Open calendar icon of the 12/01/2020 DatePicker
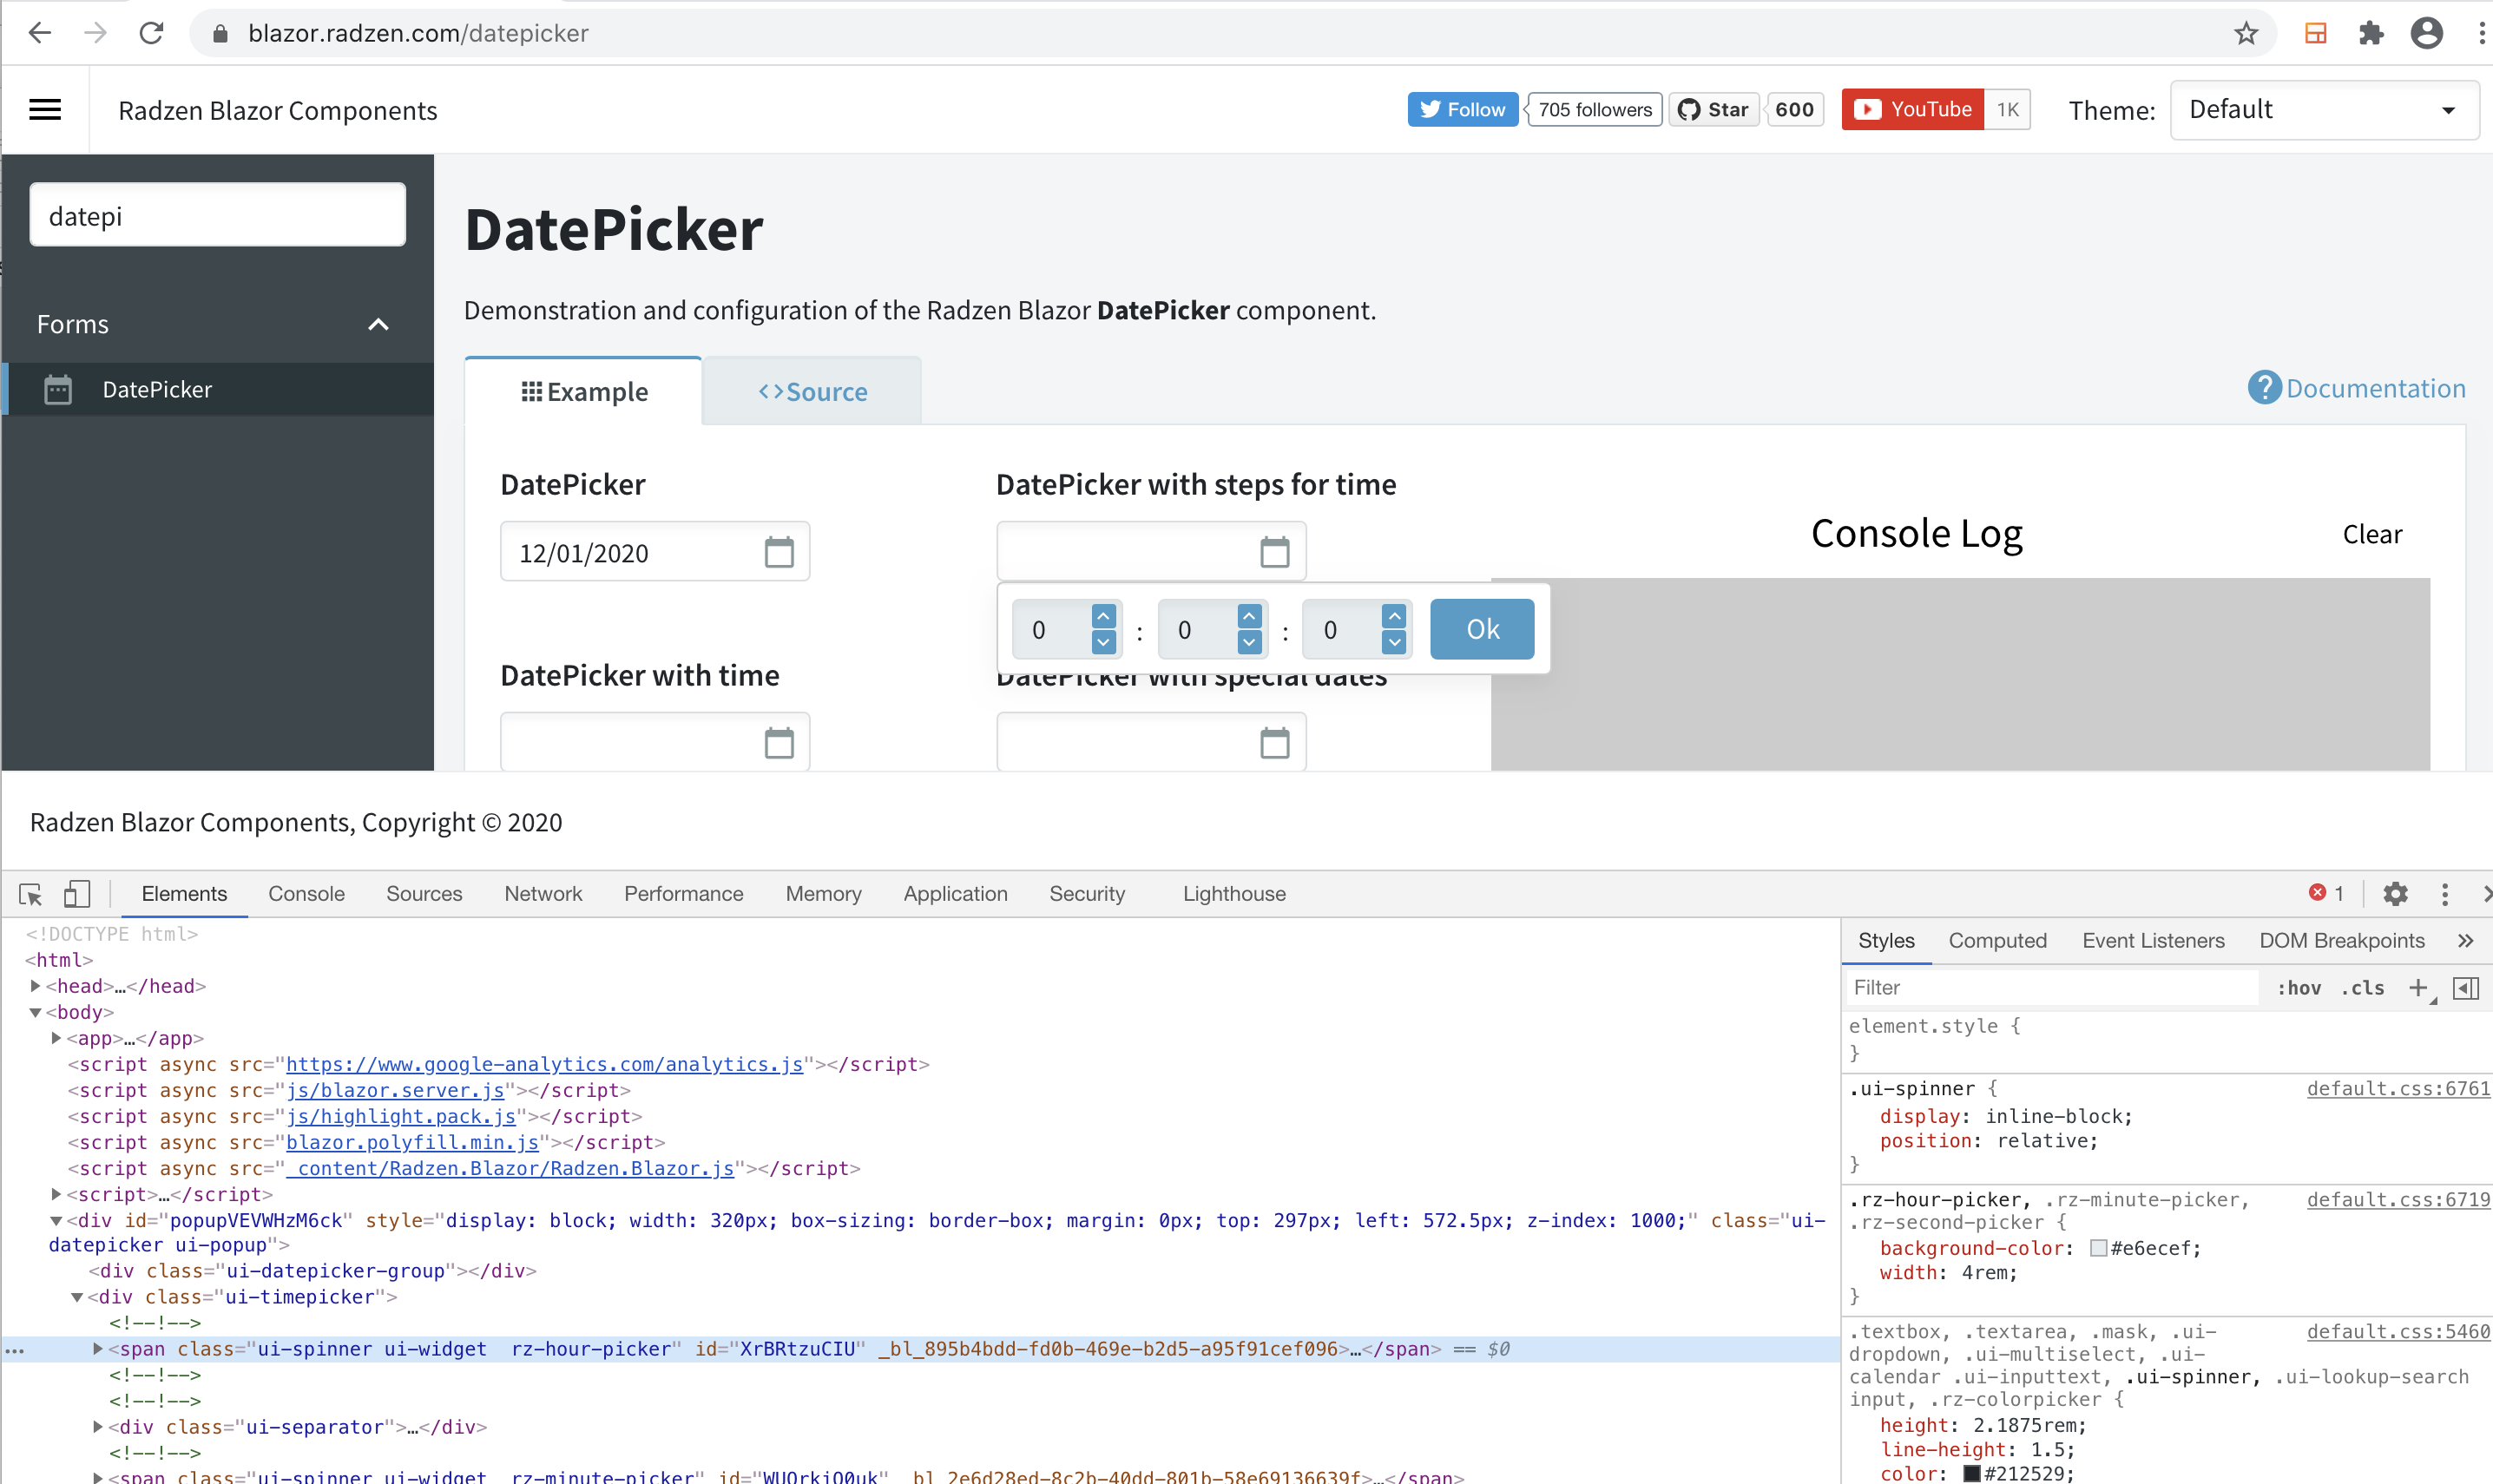The height and width of the screenshot is (1484, 2493). (x=779, y=551)
